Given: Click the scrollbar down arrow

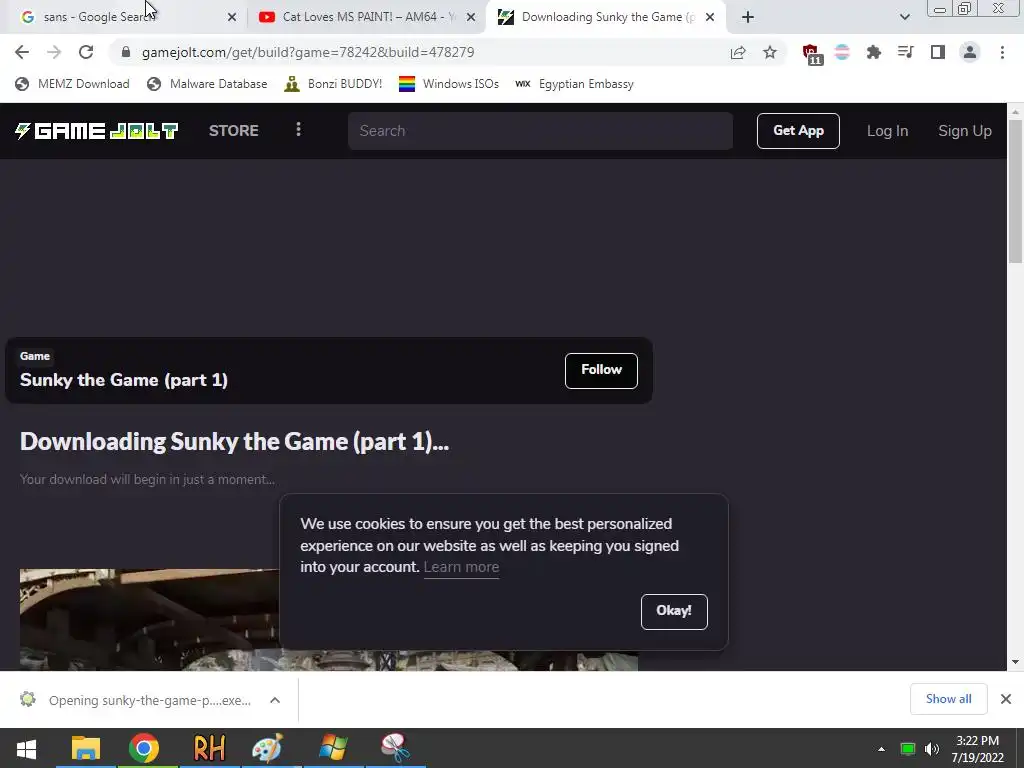Looking at the screenshot, I should (x=1015, y=662).
